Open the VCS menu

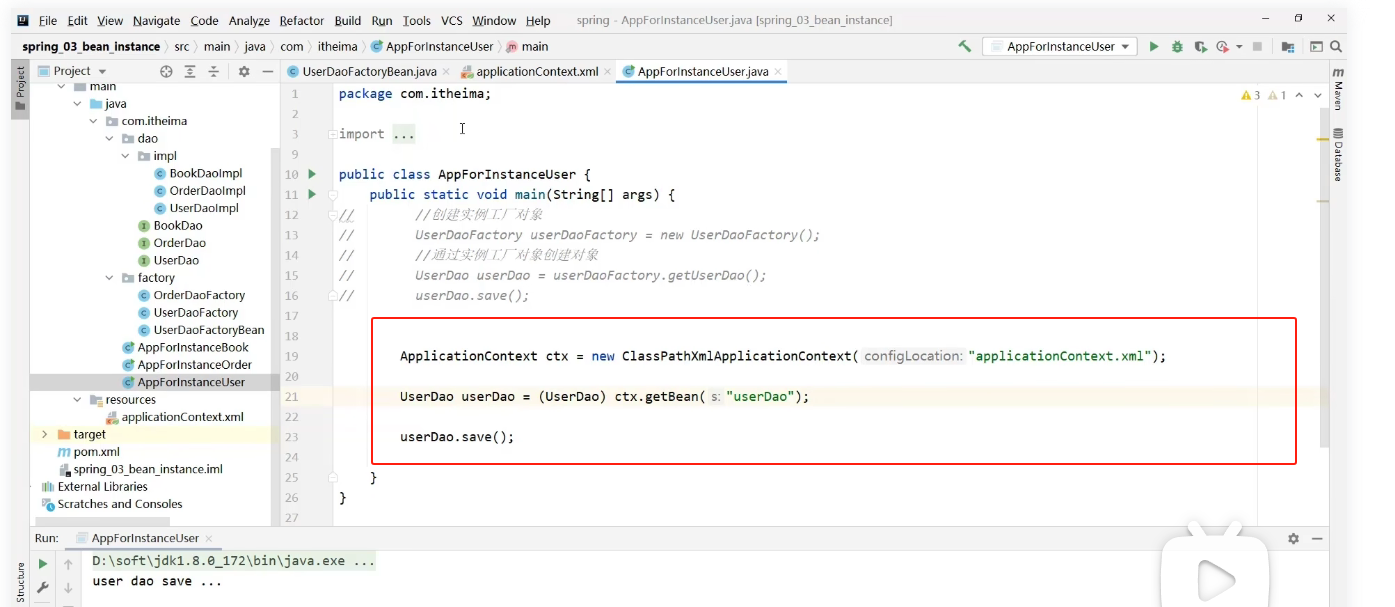coord(452,20)
